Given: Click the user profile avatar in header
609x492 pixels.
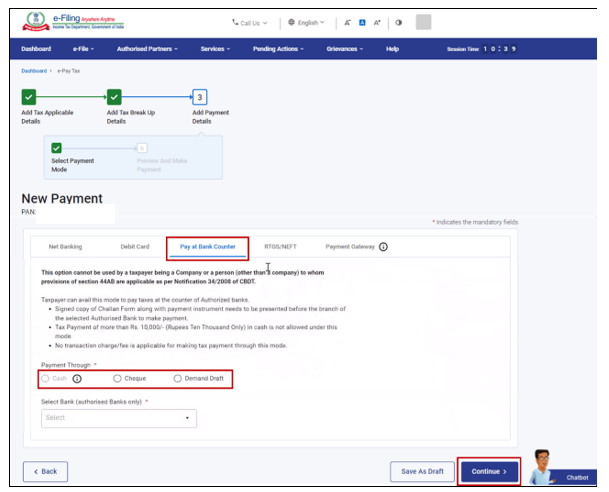Looking at the screenshot, I should 423,22.
